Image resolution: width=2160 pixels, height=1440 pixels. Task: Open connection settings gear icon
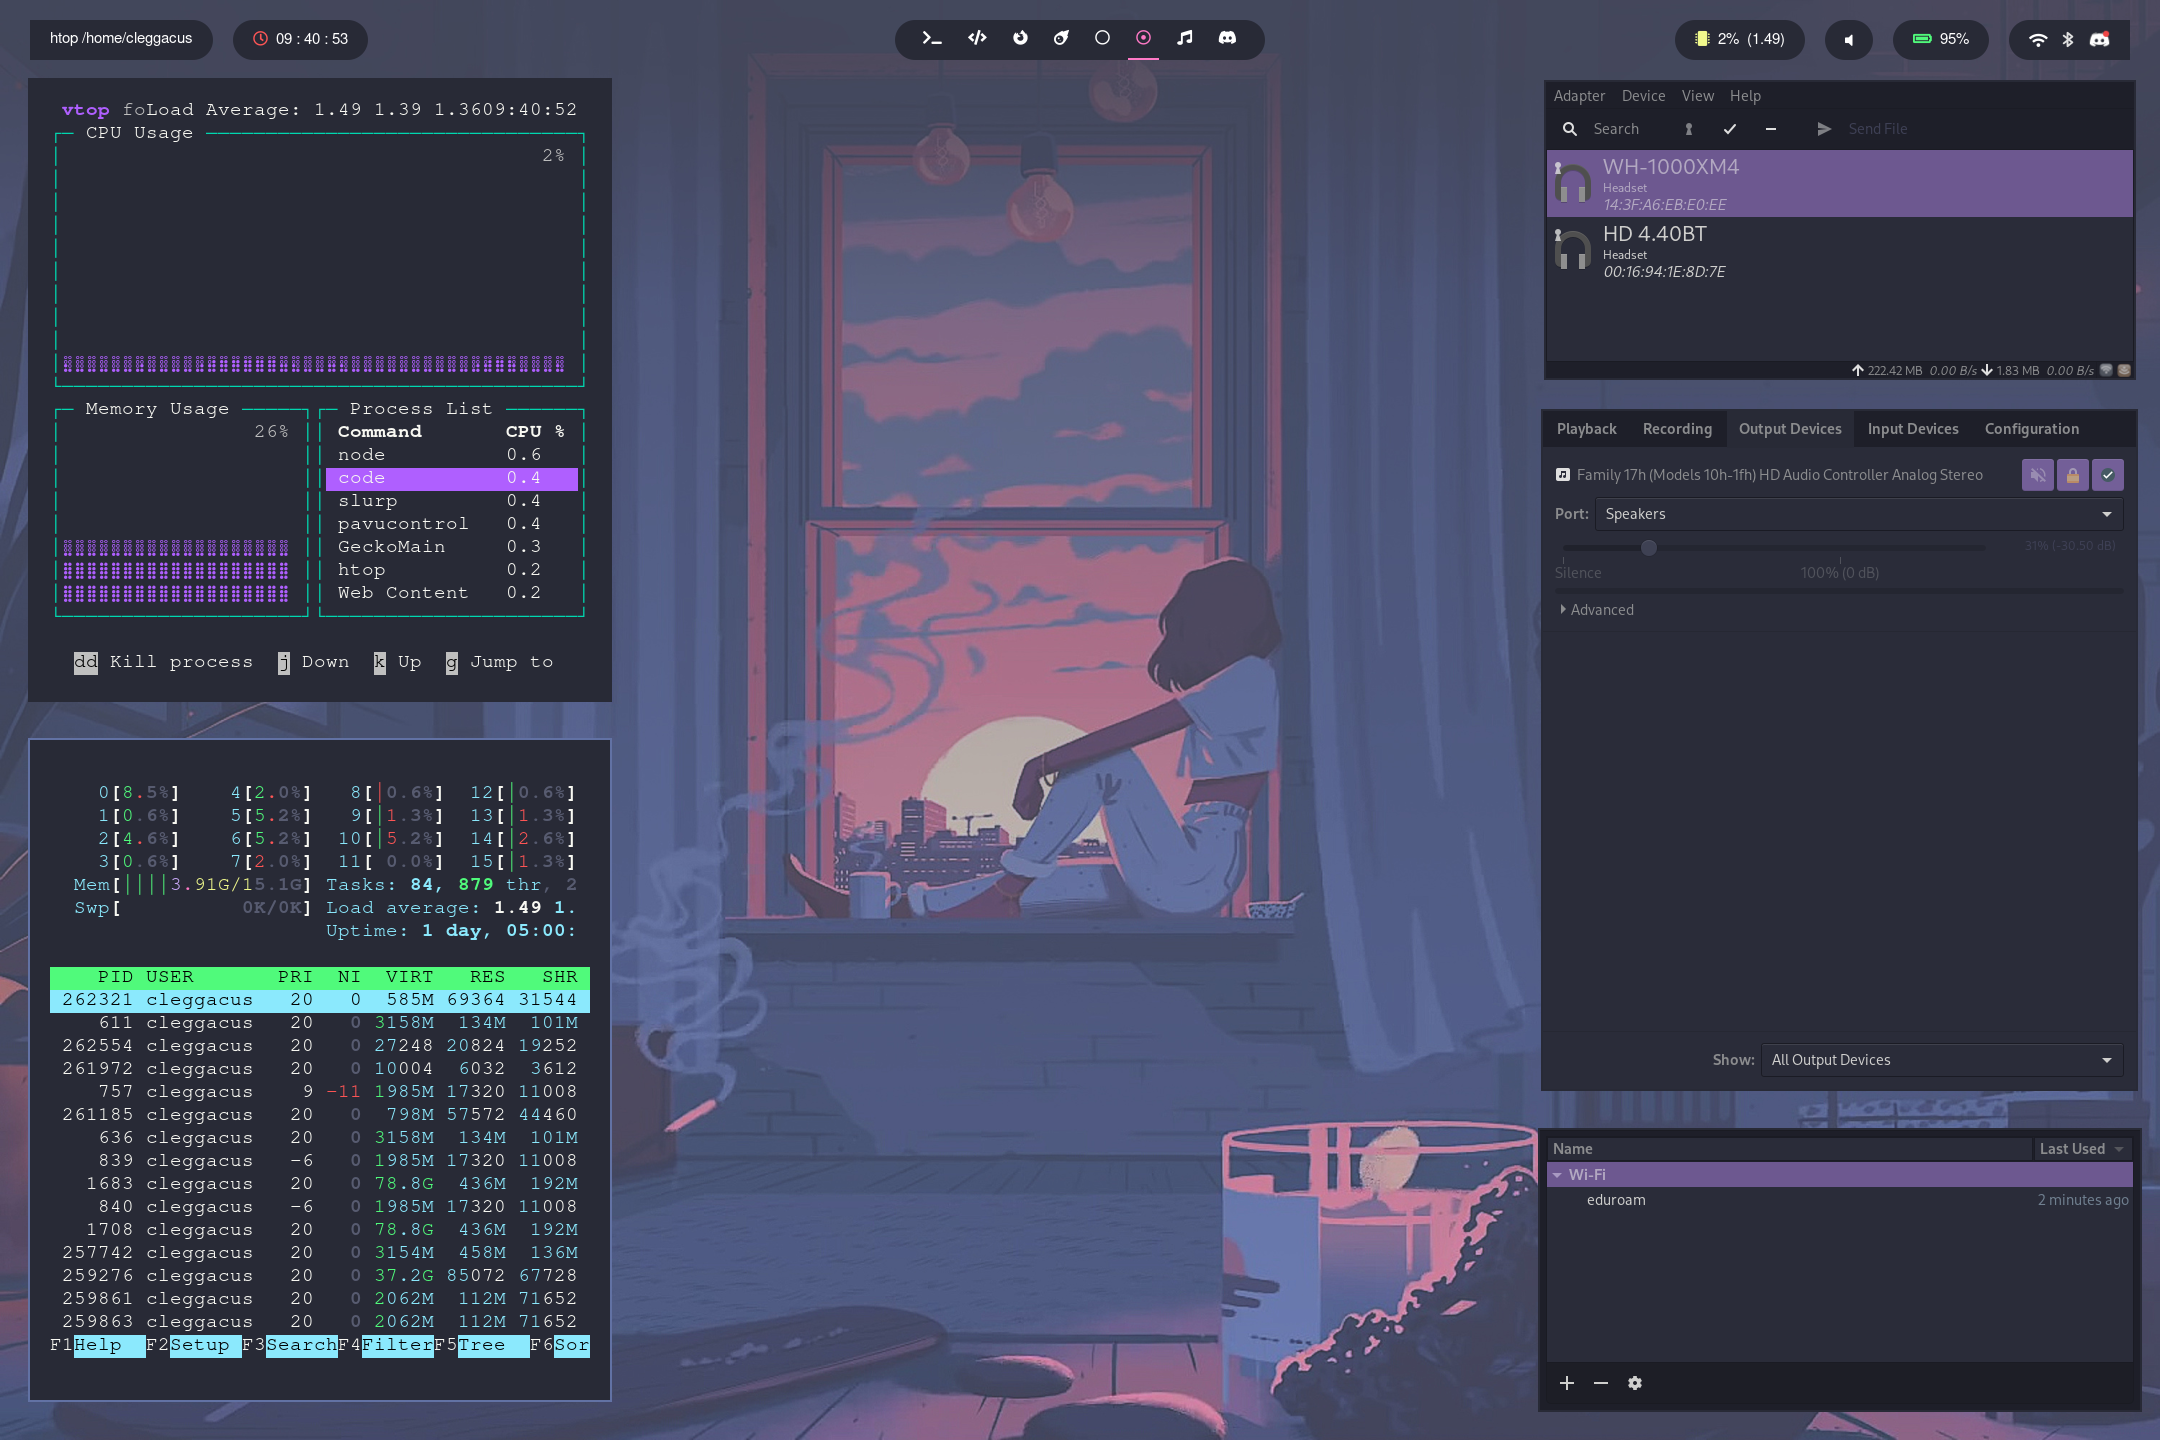(x=1635, y=1383)
